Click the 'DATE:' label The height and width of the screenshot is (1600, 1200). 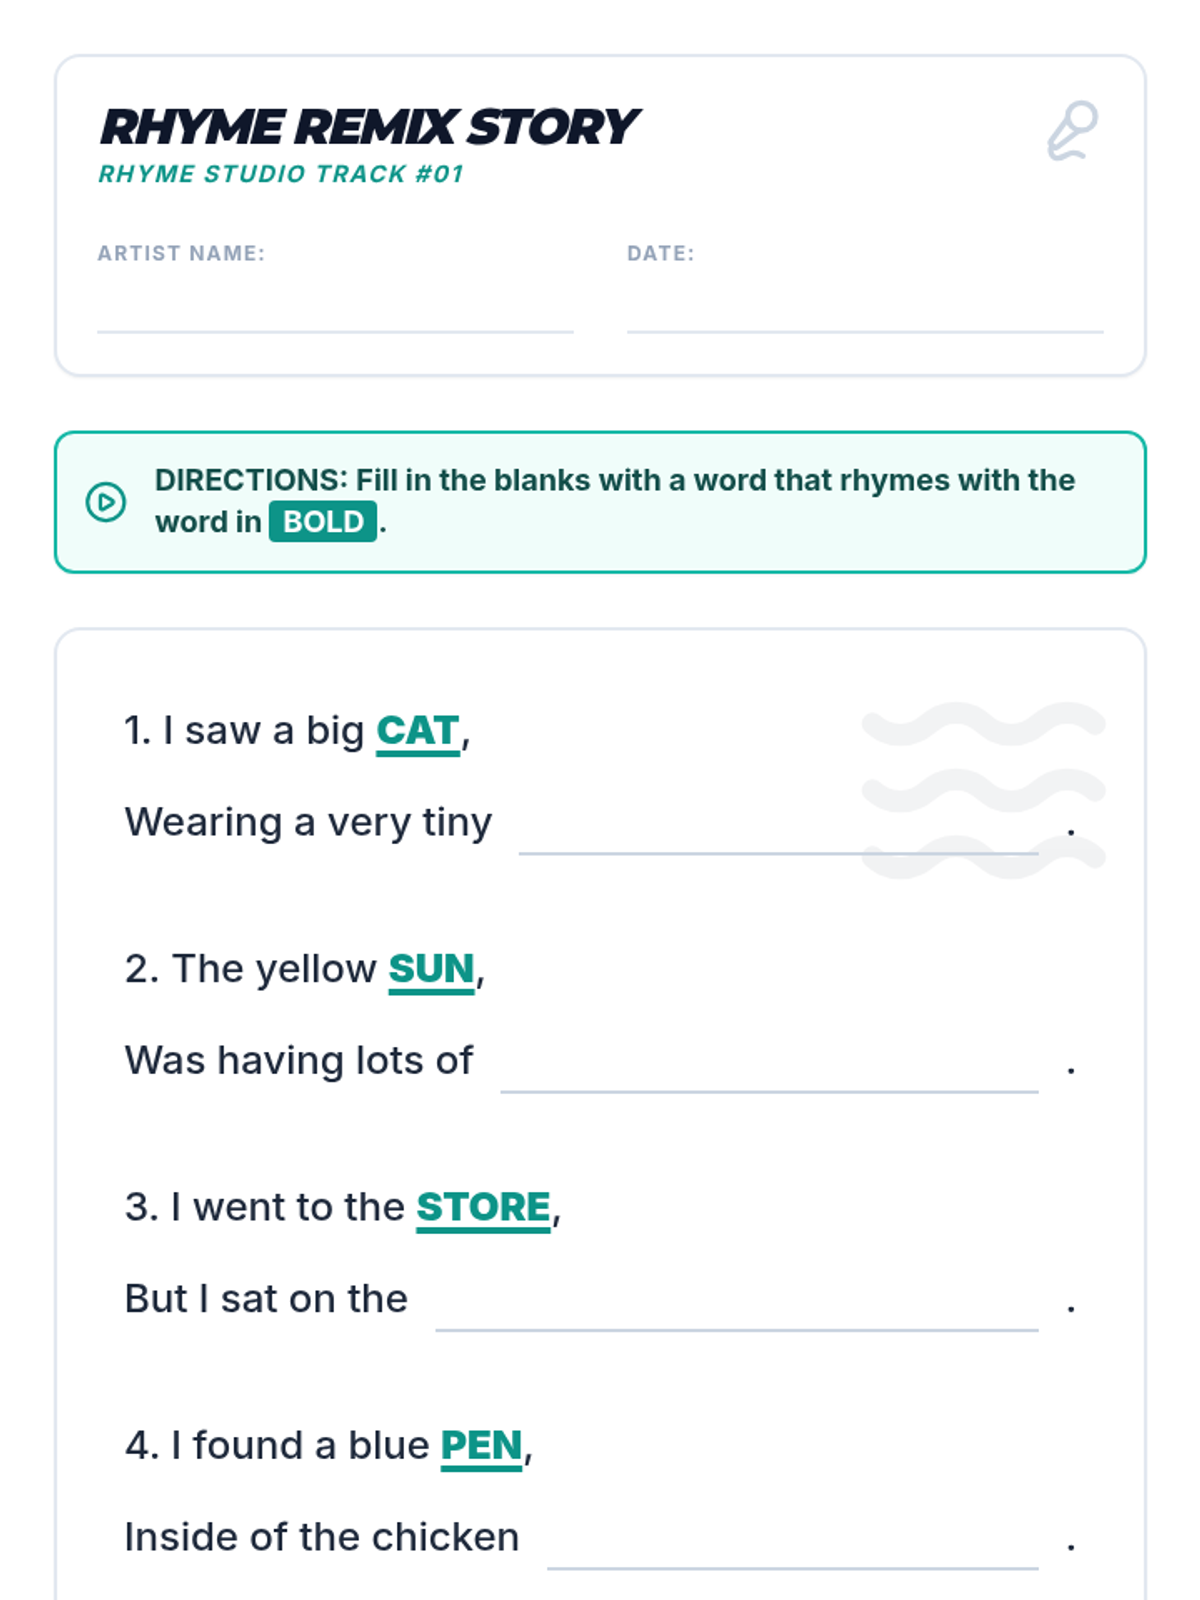pos(660,253)
